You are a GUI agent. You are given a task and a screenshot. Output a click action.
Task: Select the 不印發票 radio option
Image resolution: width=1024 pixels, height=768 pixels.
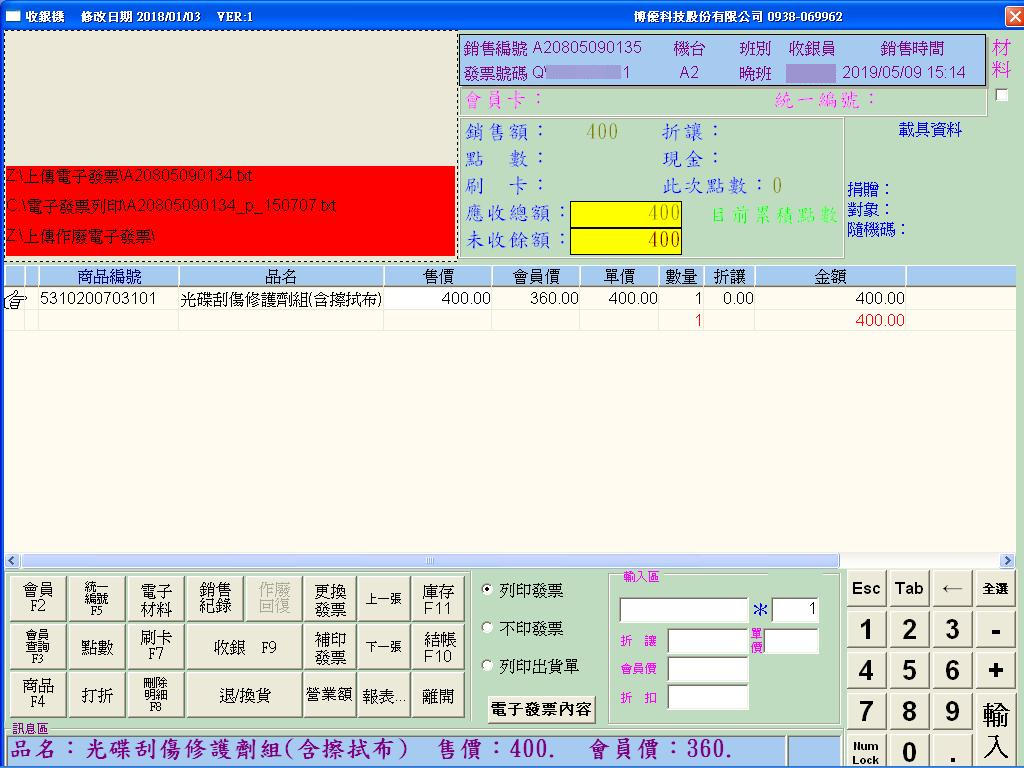pyautogui.click(x=488, y=628)
